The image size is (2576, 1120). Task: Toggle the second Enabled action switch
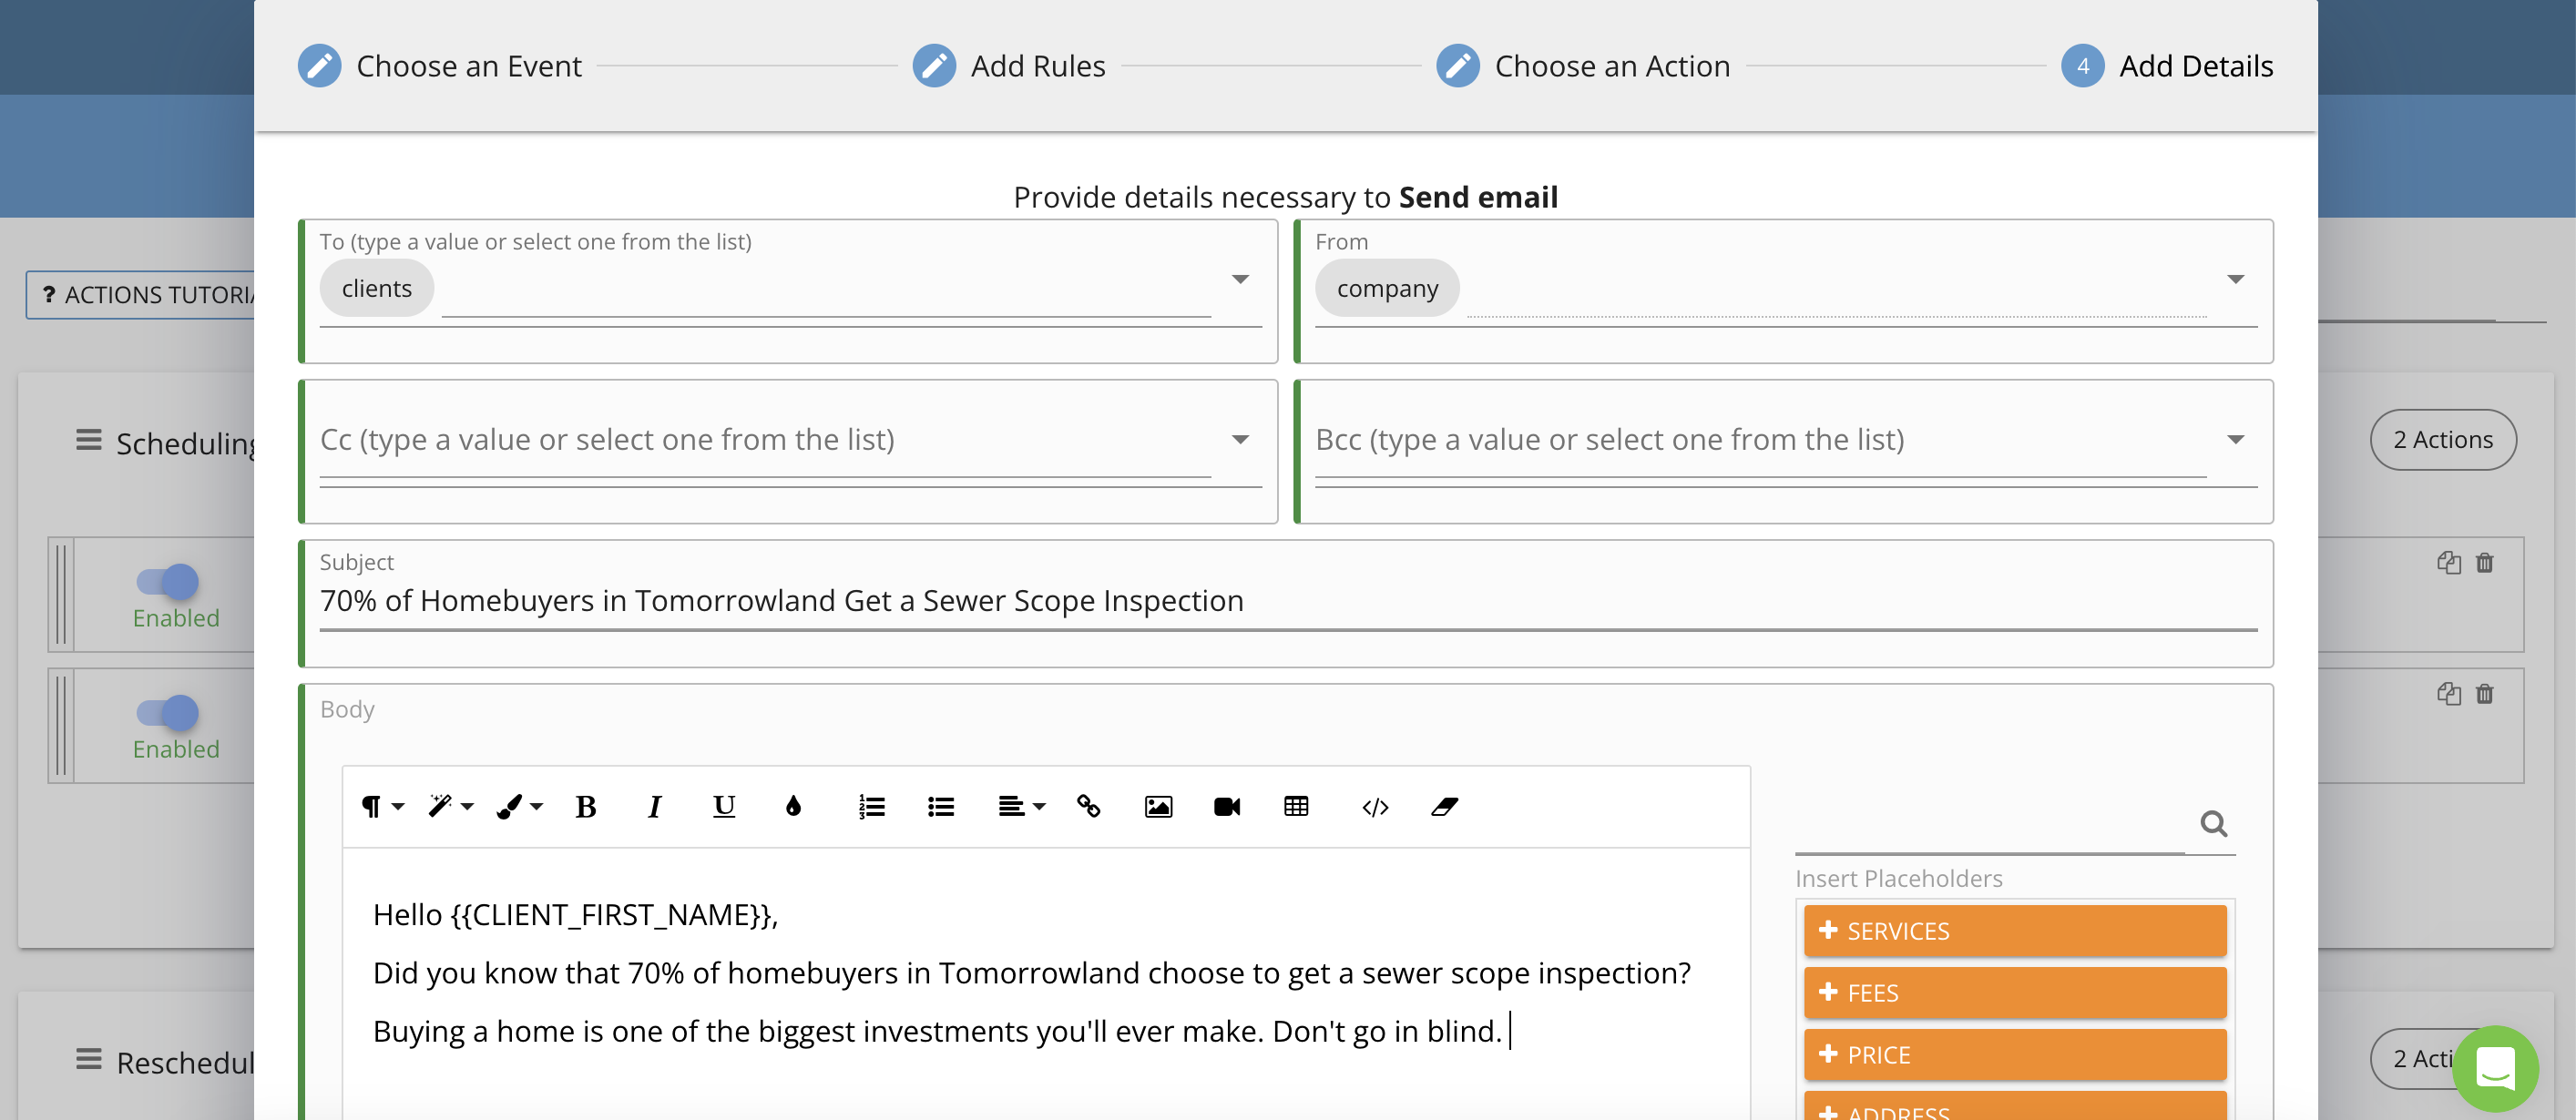pos(168,713)
